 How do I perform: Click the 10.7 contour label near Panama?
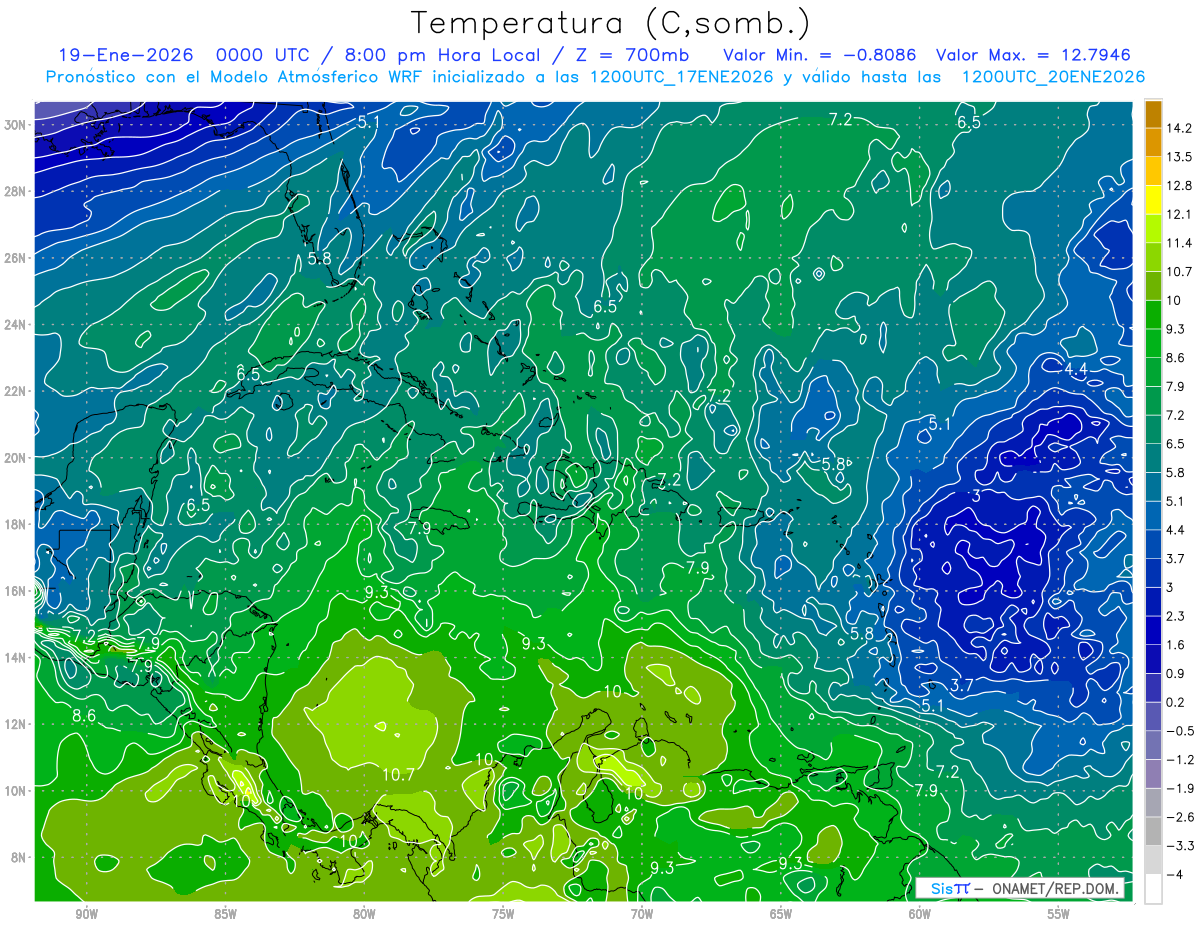pyautogui.click(x=398, y=774)
